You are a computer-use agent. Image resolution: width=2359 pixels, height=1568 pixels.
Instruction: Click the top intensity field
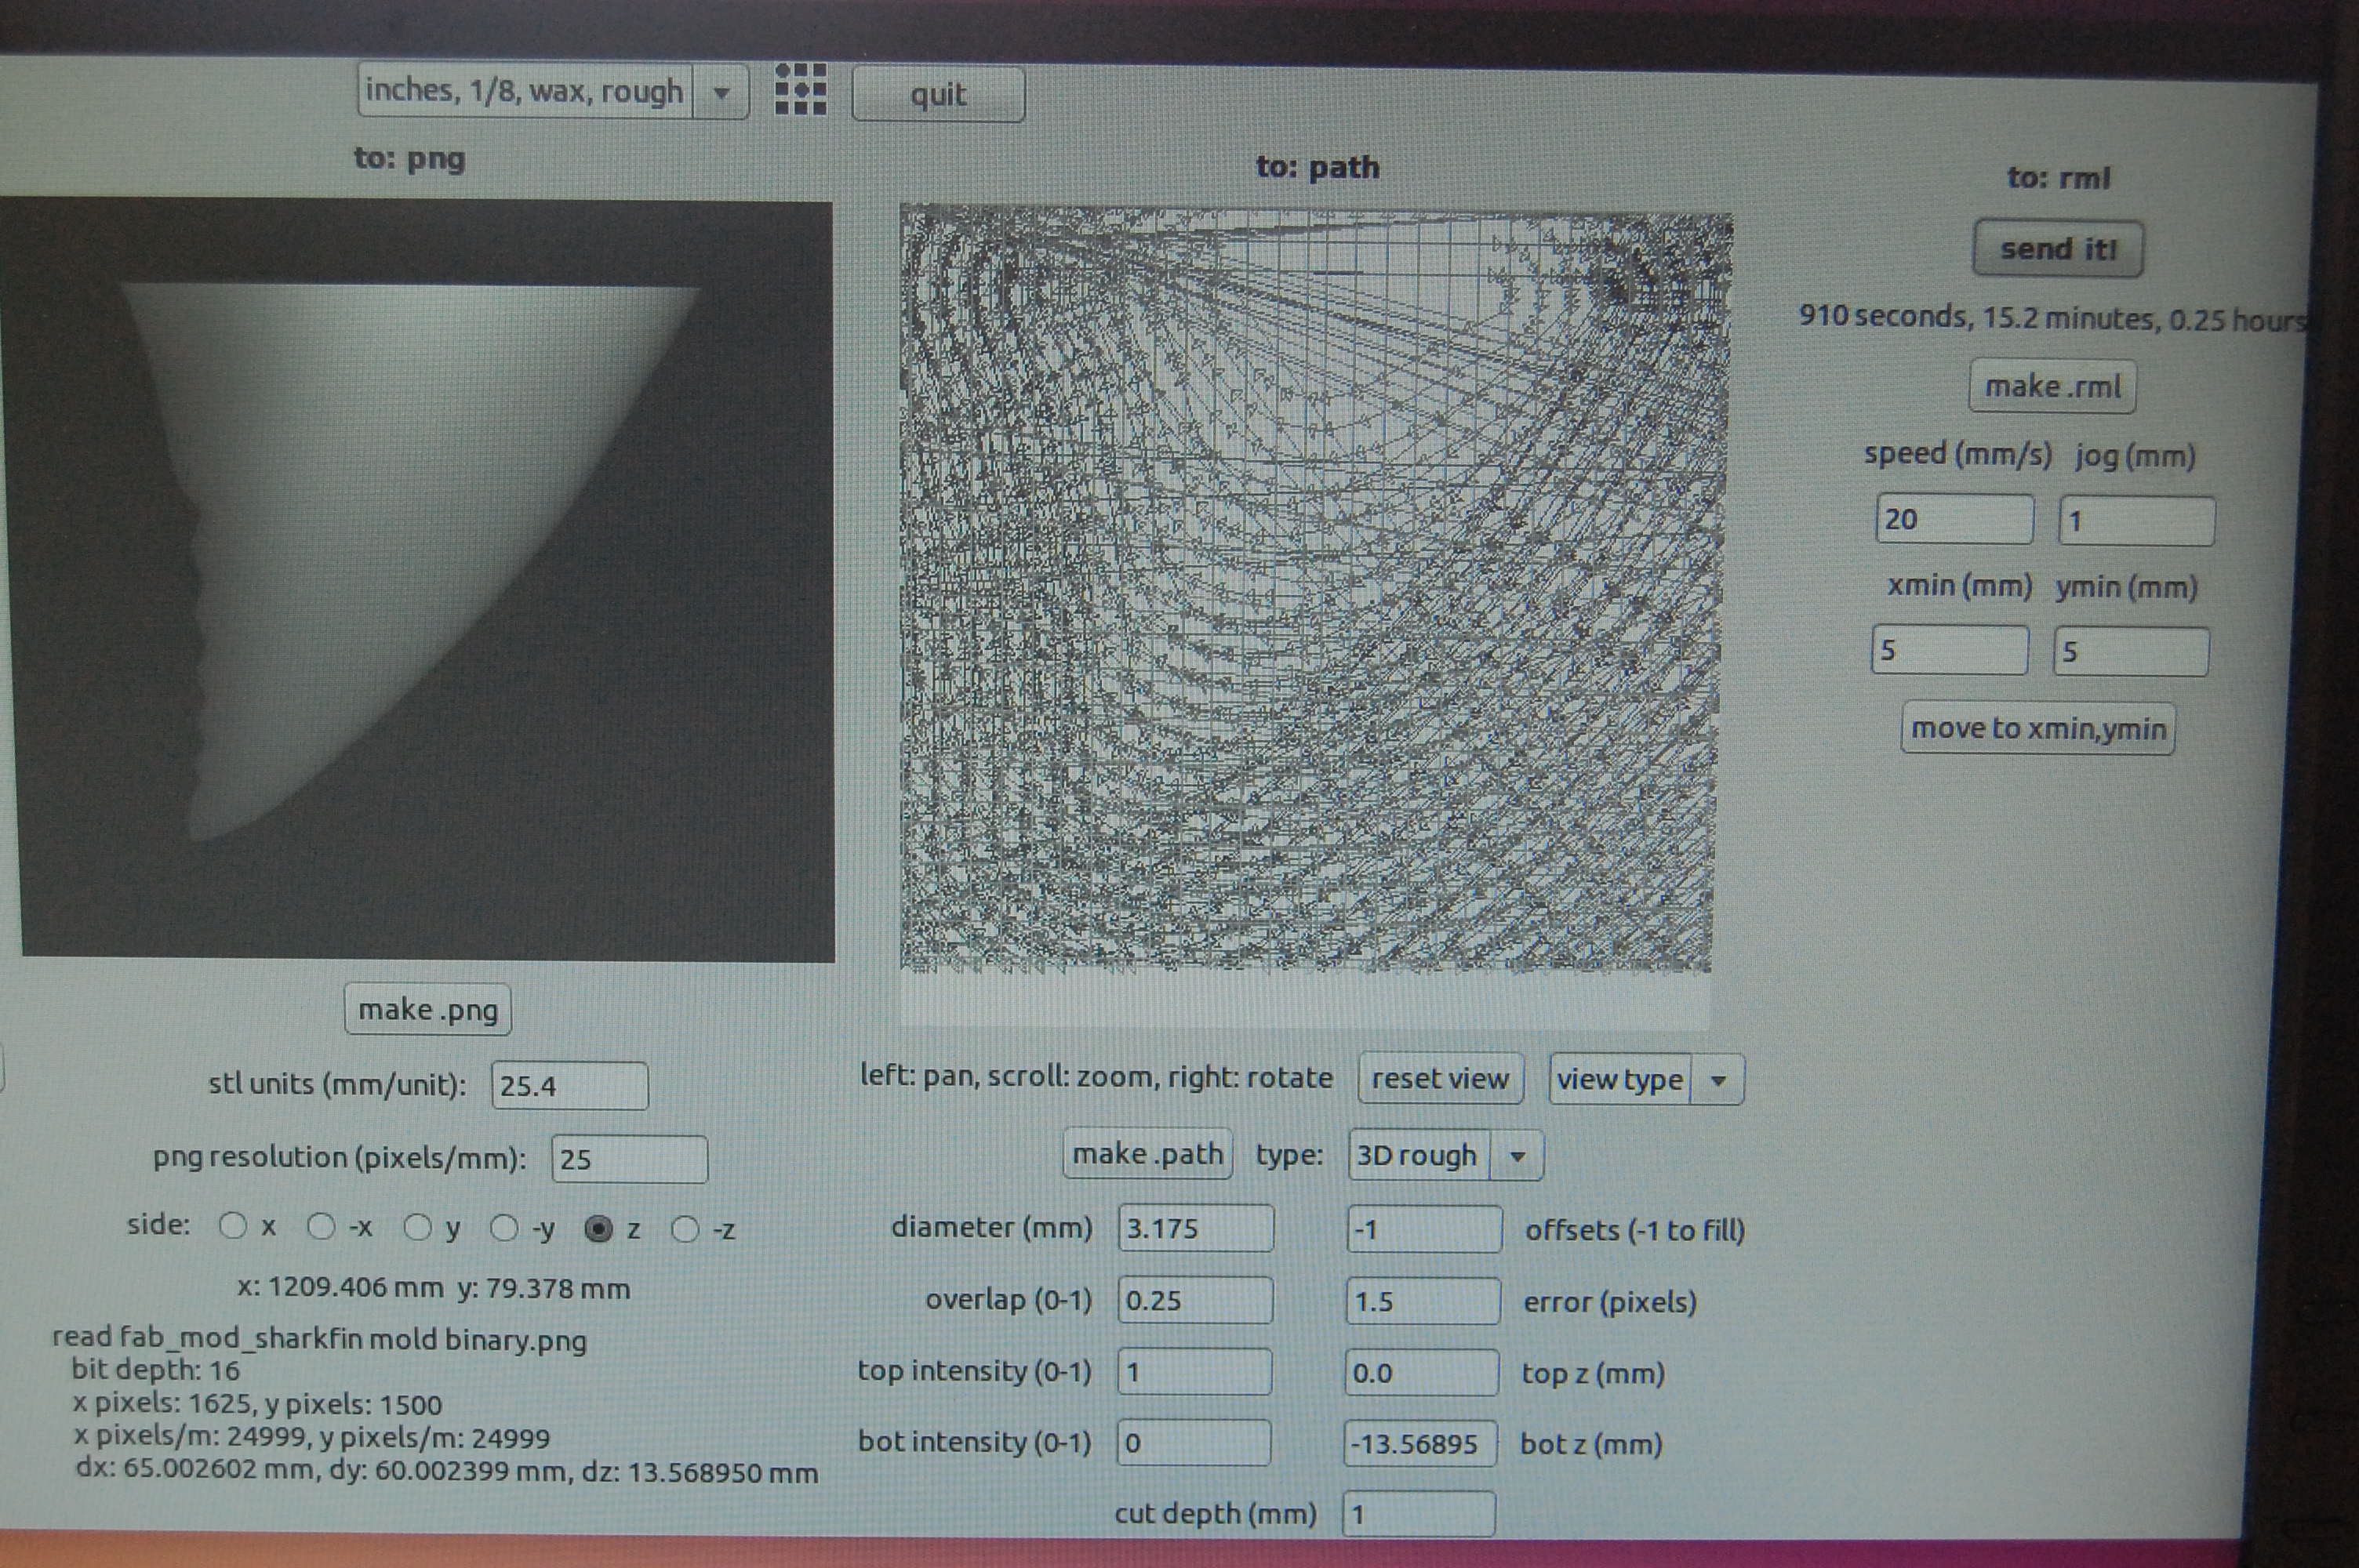pyautogui.click(x=1194, y=1371)
